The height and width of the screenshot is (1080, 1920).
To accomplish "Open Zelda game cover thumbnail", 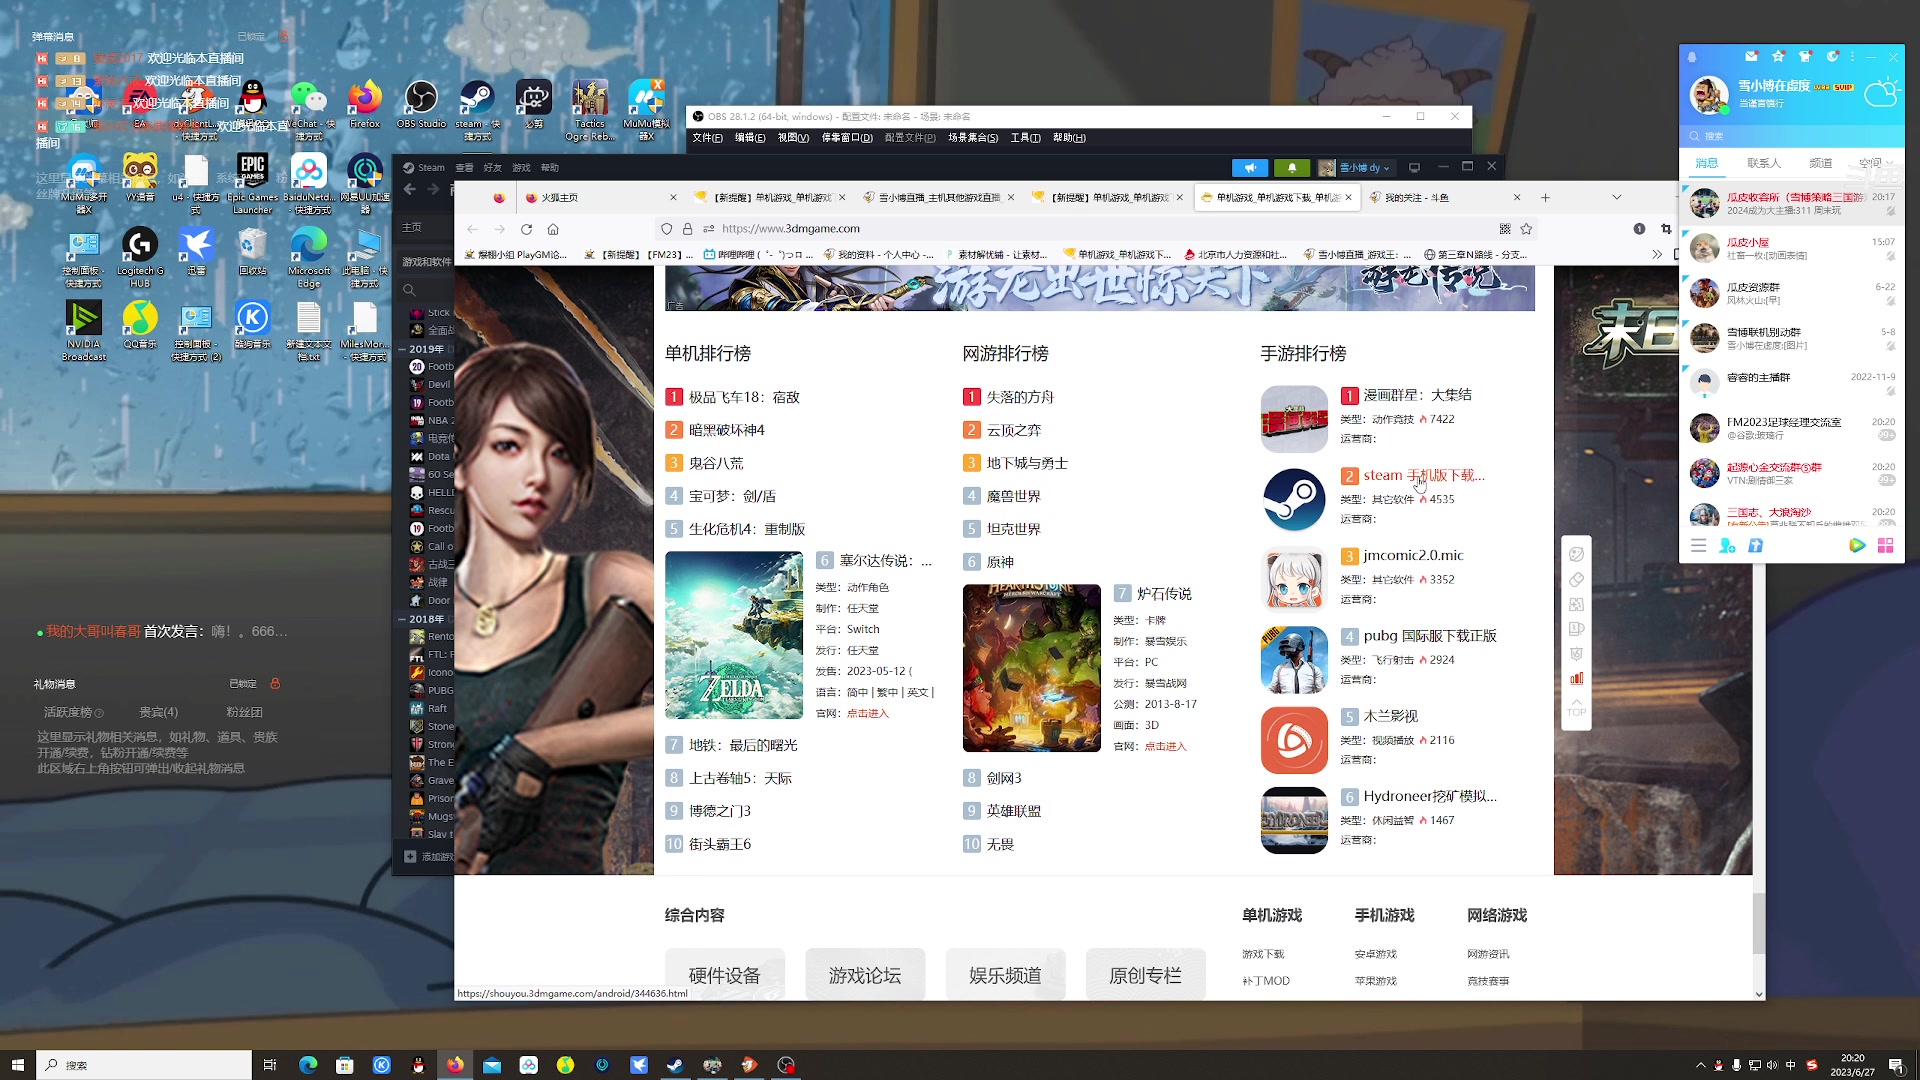I will [734, 635].
